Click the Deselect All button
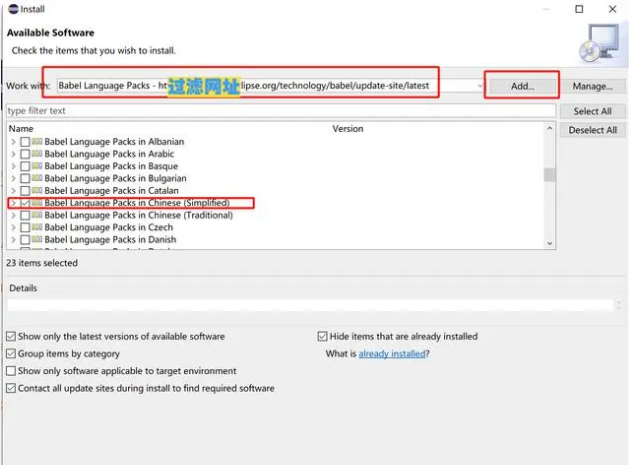This screenshot has height=465, width=629. tap(592, 130)
